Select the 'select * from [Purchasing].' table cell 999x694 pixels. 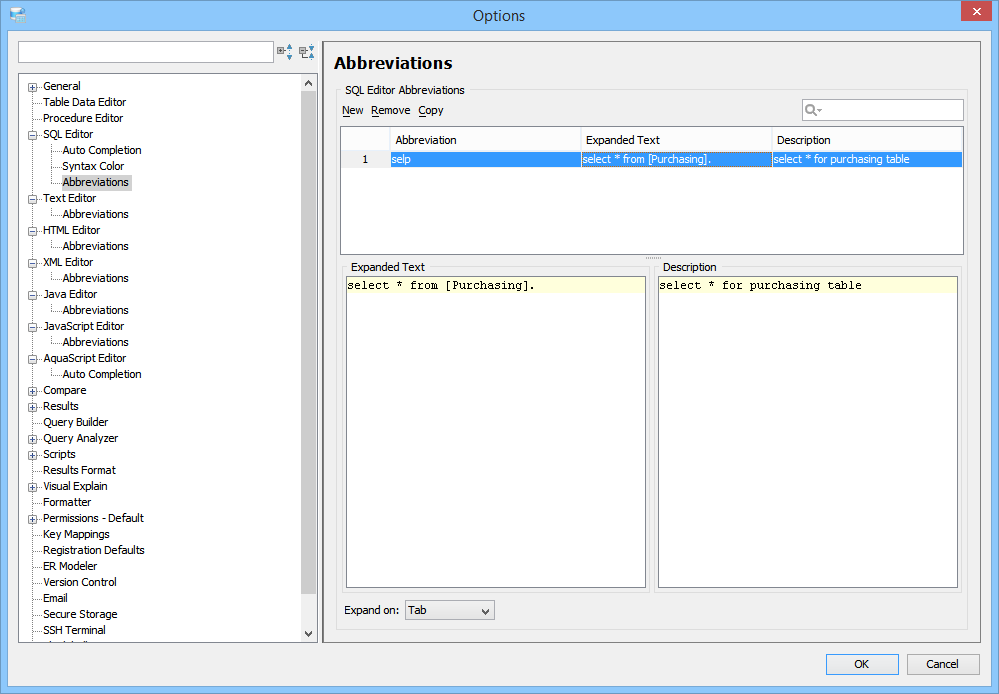(x=677, y=159)
